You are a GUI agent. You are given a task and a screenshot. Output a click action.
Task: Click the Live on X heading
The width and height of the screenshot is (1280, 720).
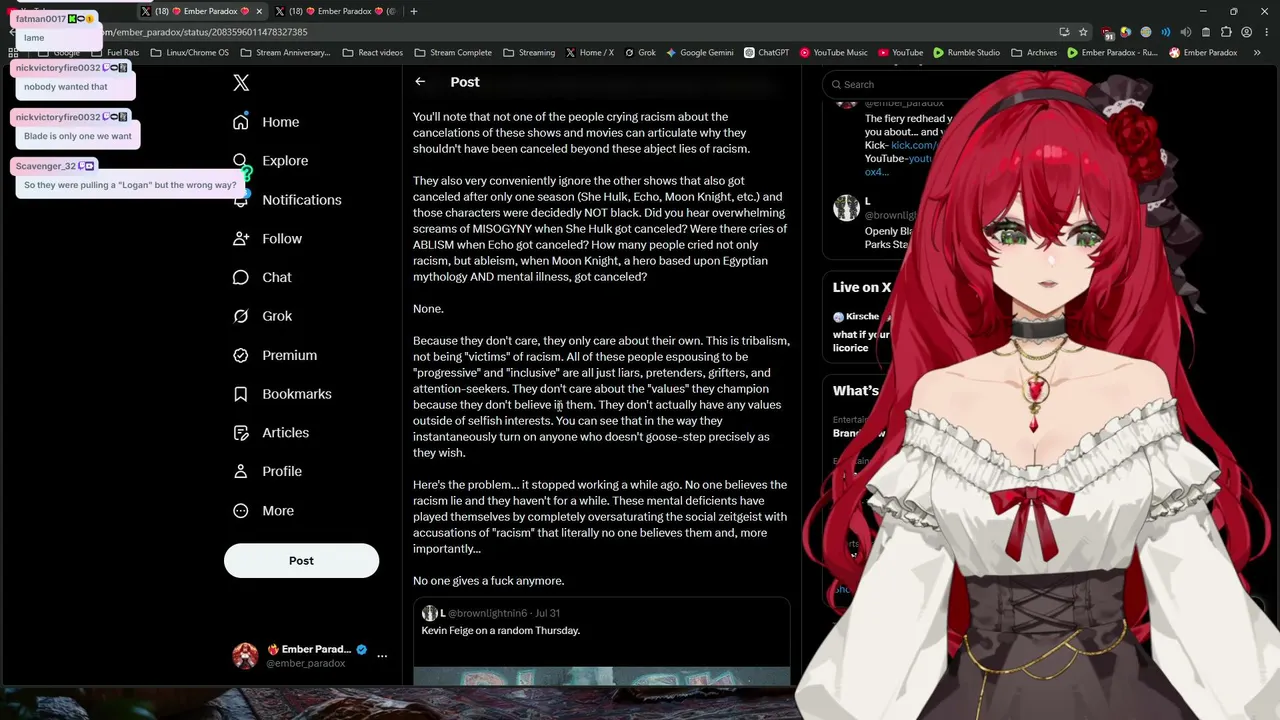(862, 287)
